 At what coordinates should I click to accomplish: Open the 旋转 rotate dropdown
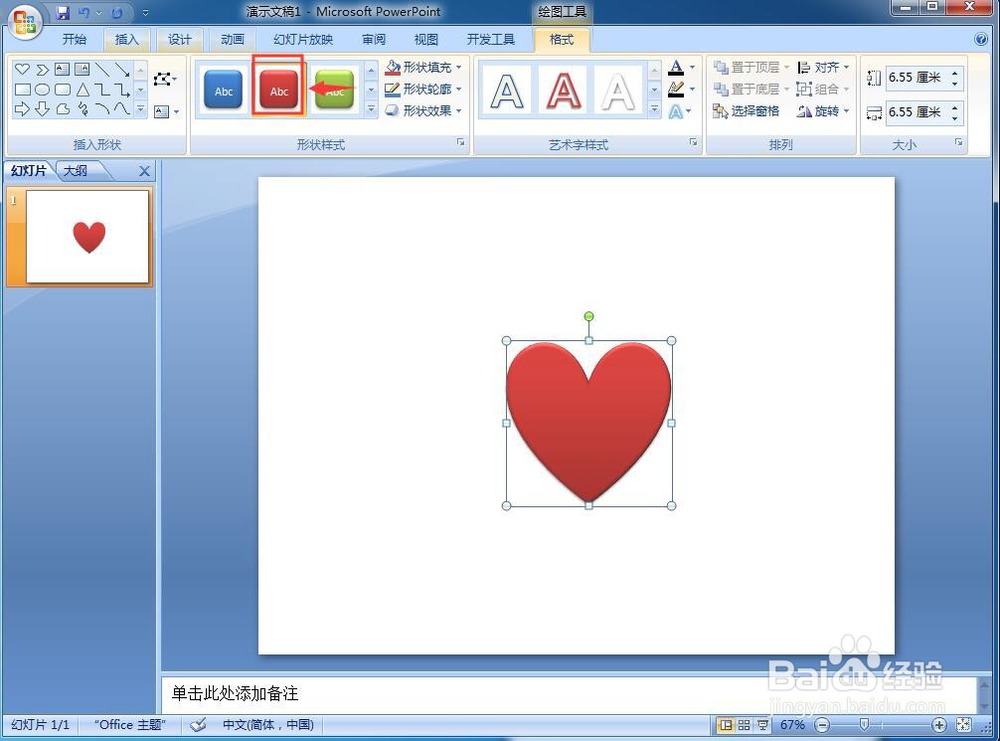point(823,111)
